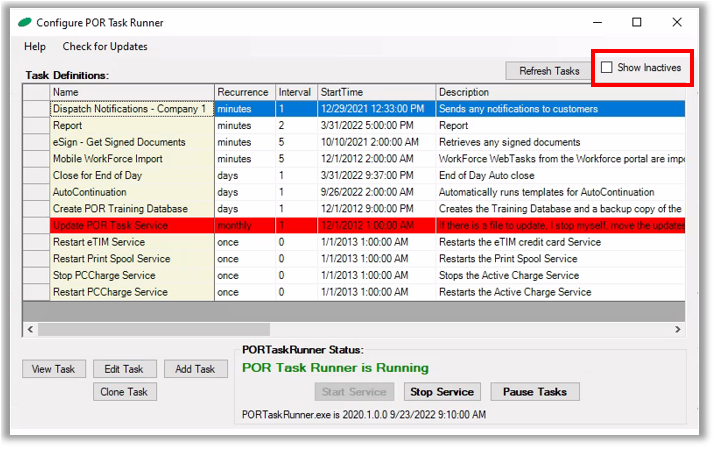Screen dimensions: 725x451
Task: Maximize the Configure POR Task Runner window
Action: [x=637, y=22]
